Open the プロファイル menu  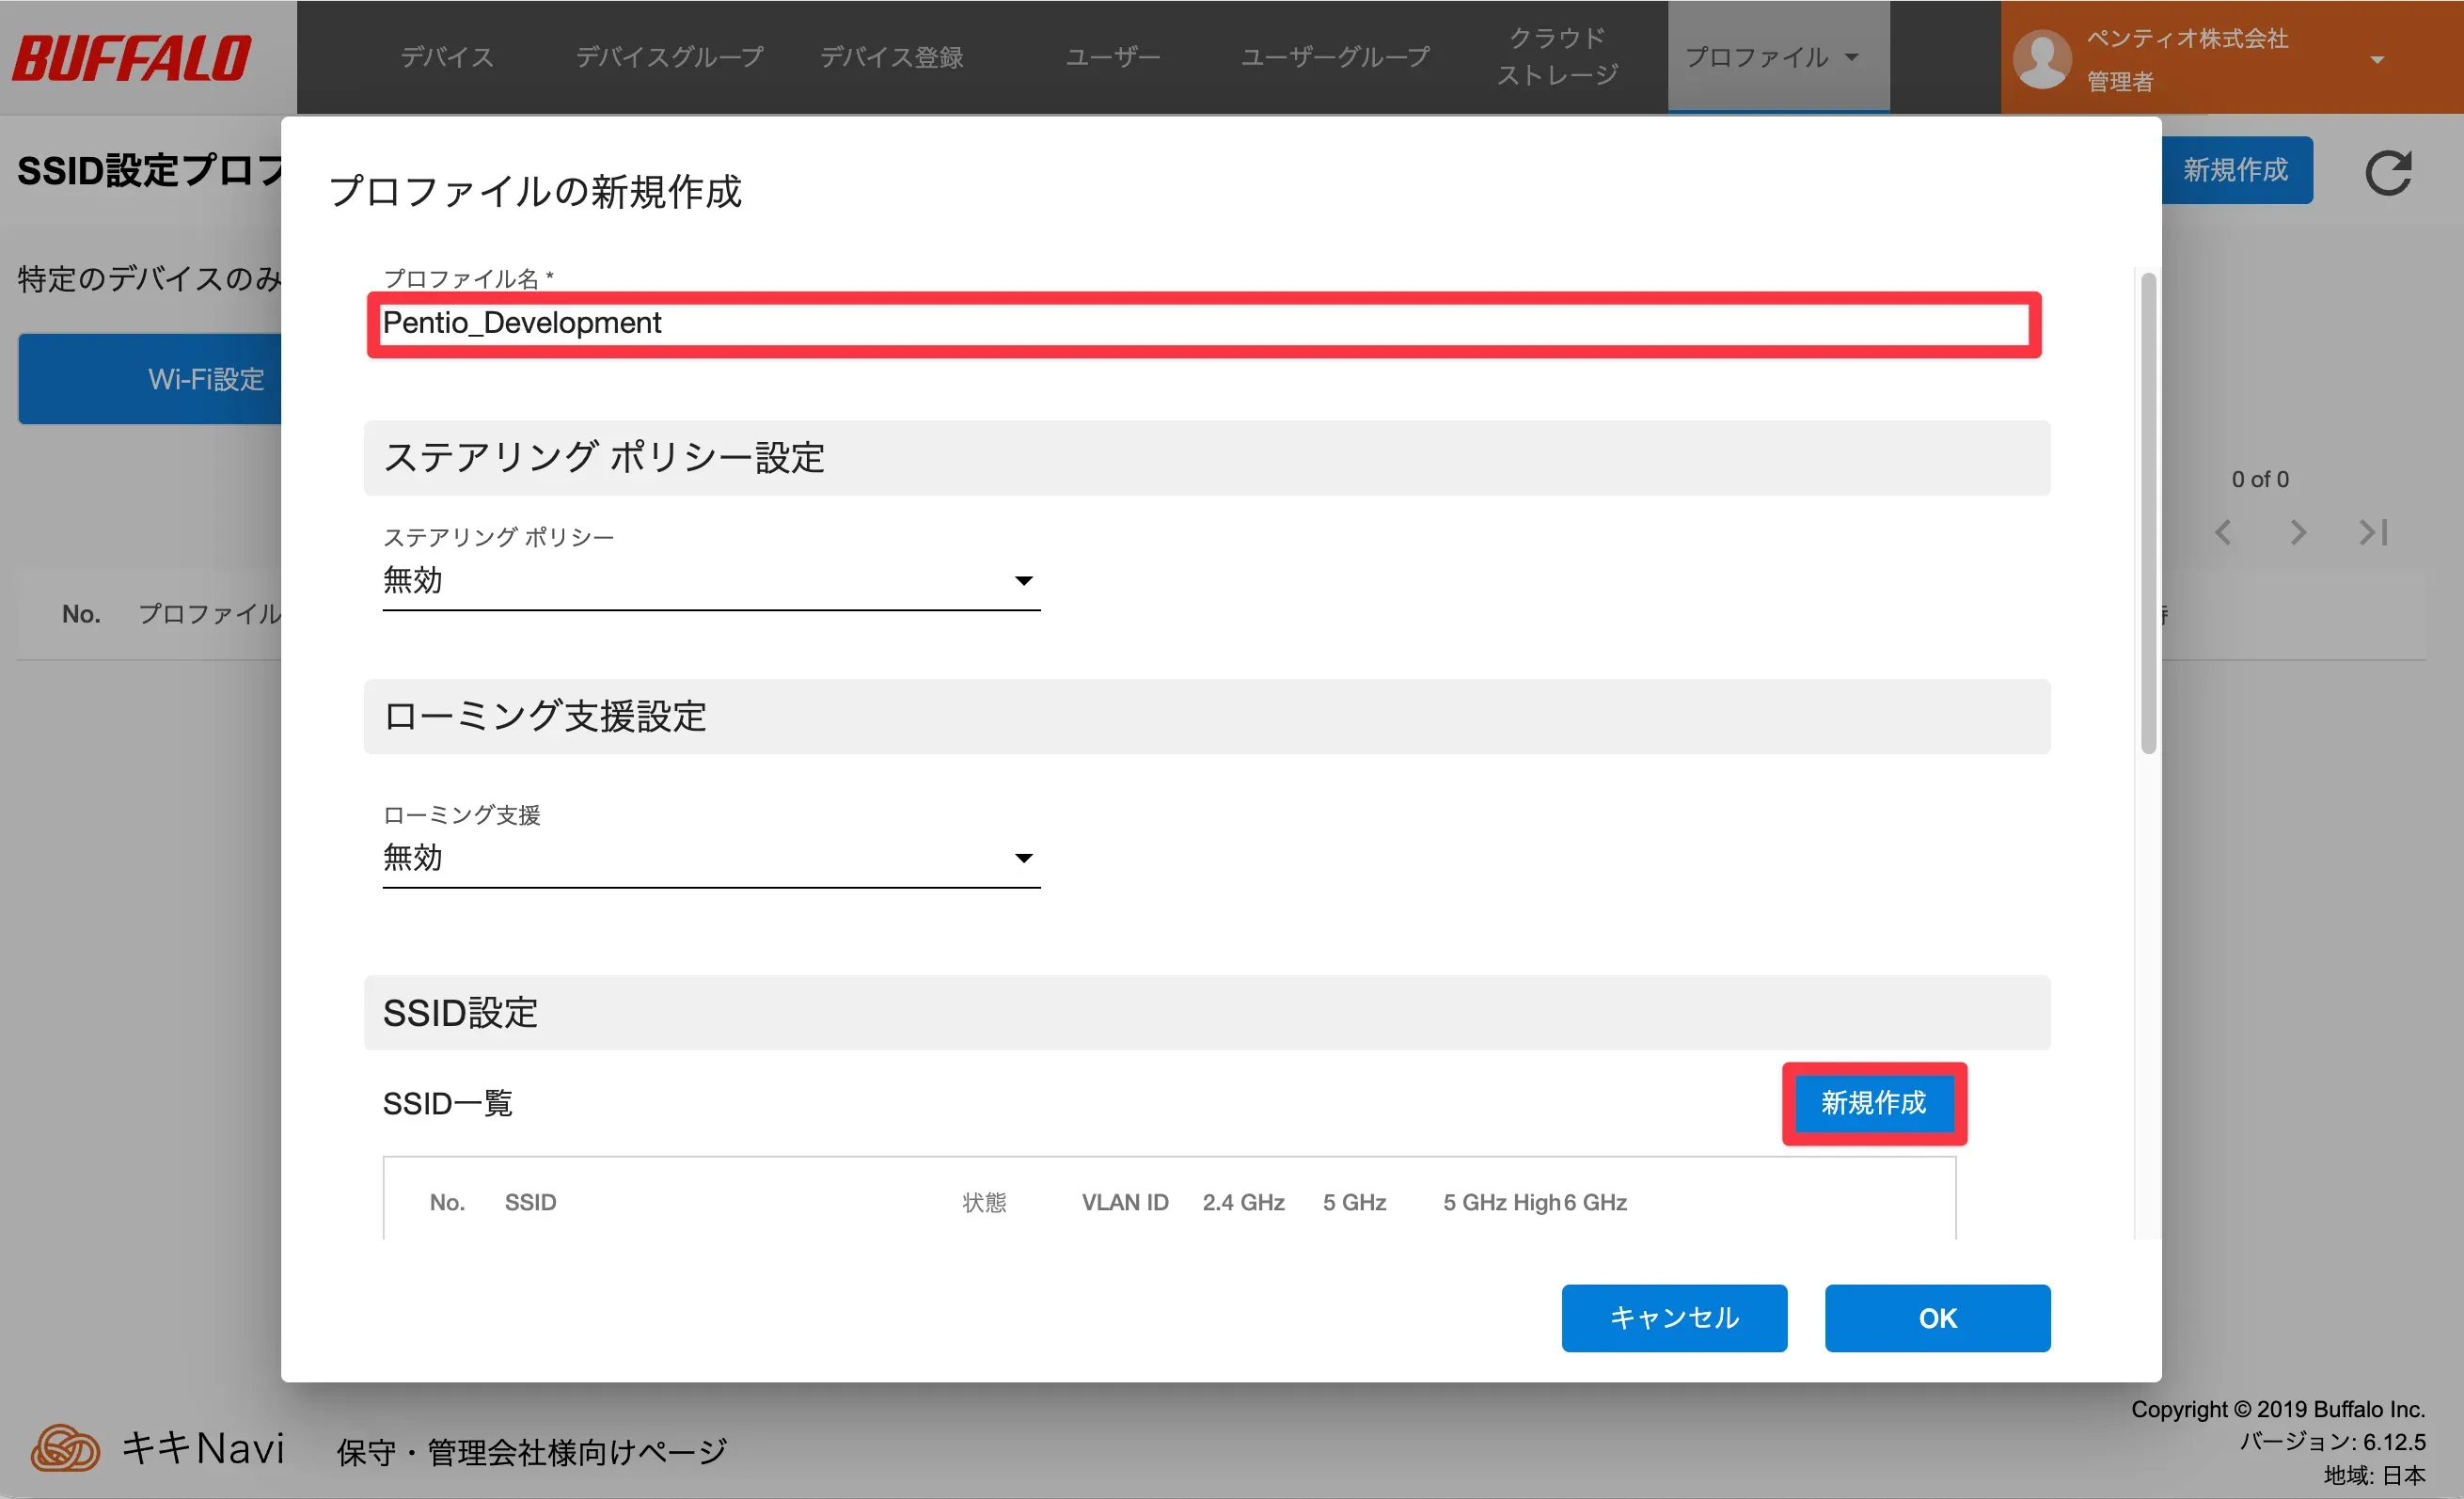[x=1772, y=57]
